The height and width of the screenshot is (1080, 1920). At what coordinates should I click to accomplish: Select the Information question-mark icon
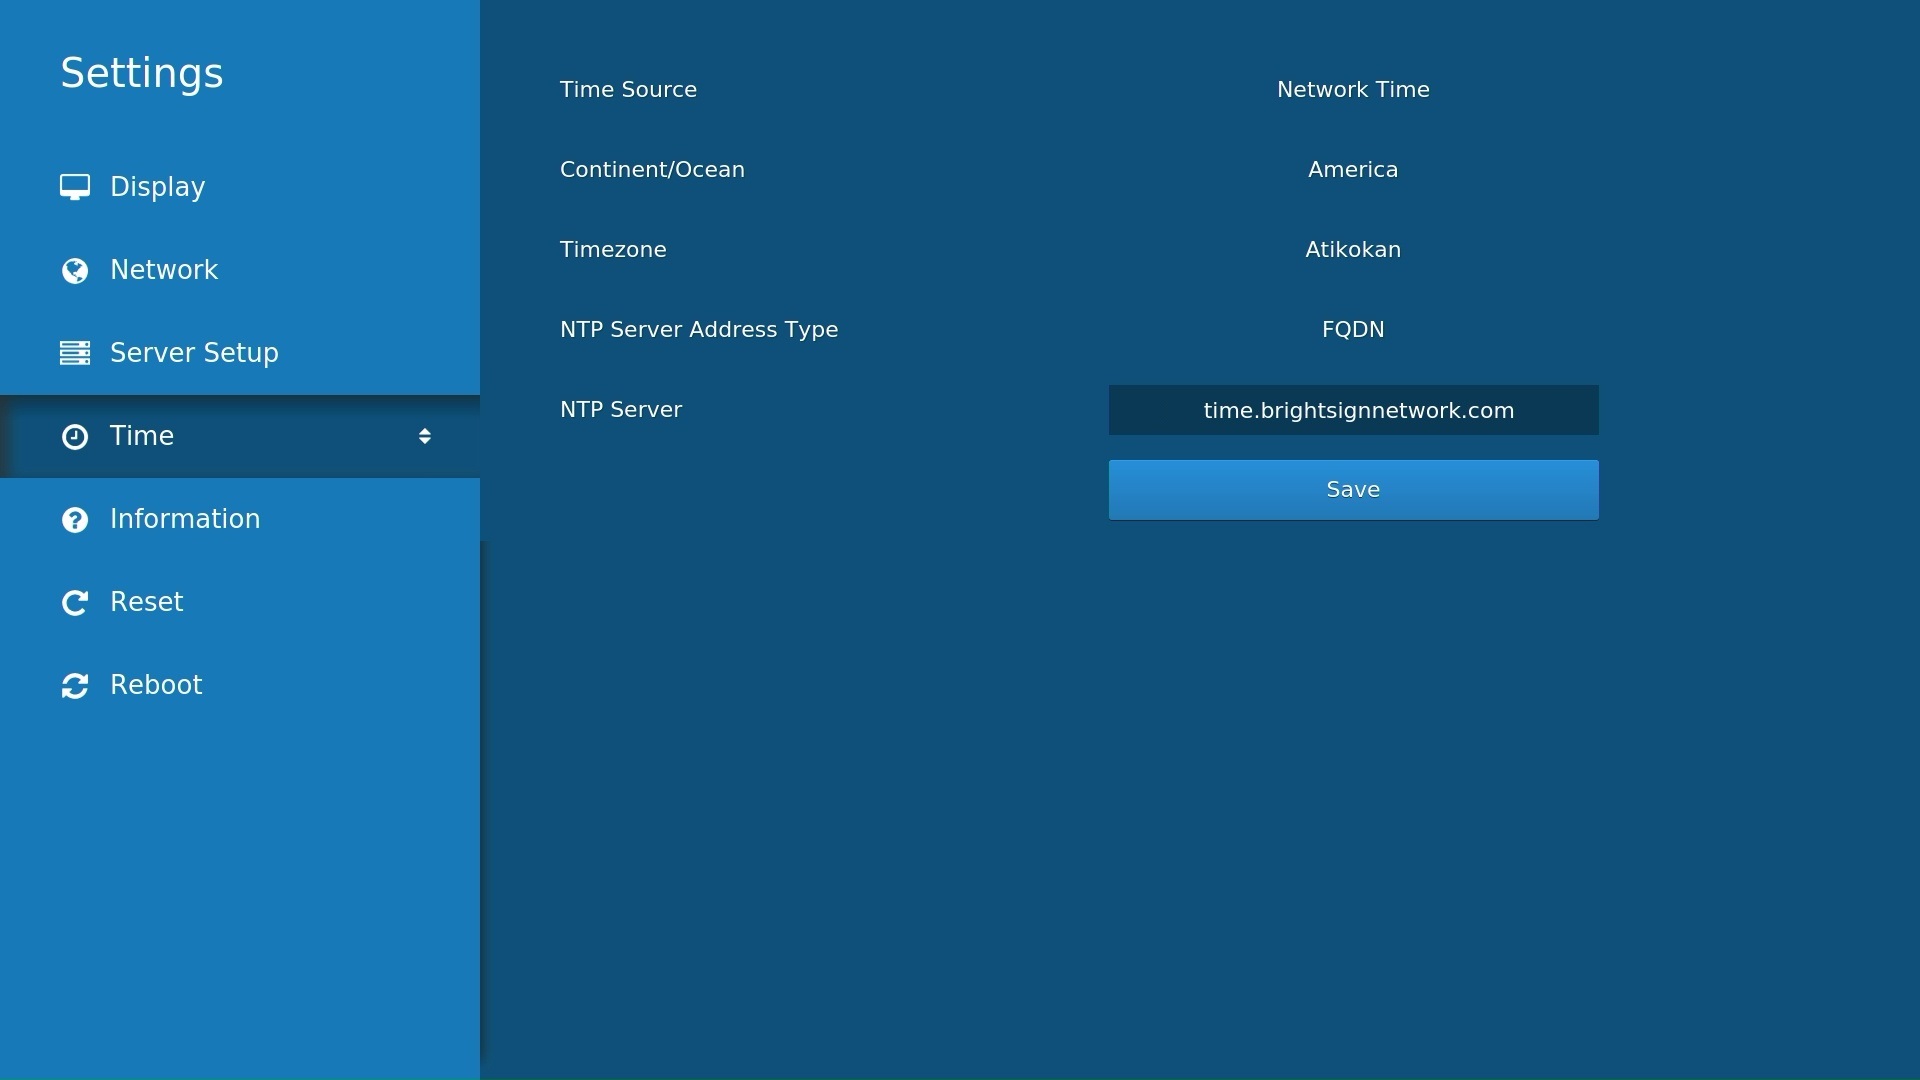click(x=75, y=519)
